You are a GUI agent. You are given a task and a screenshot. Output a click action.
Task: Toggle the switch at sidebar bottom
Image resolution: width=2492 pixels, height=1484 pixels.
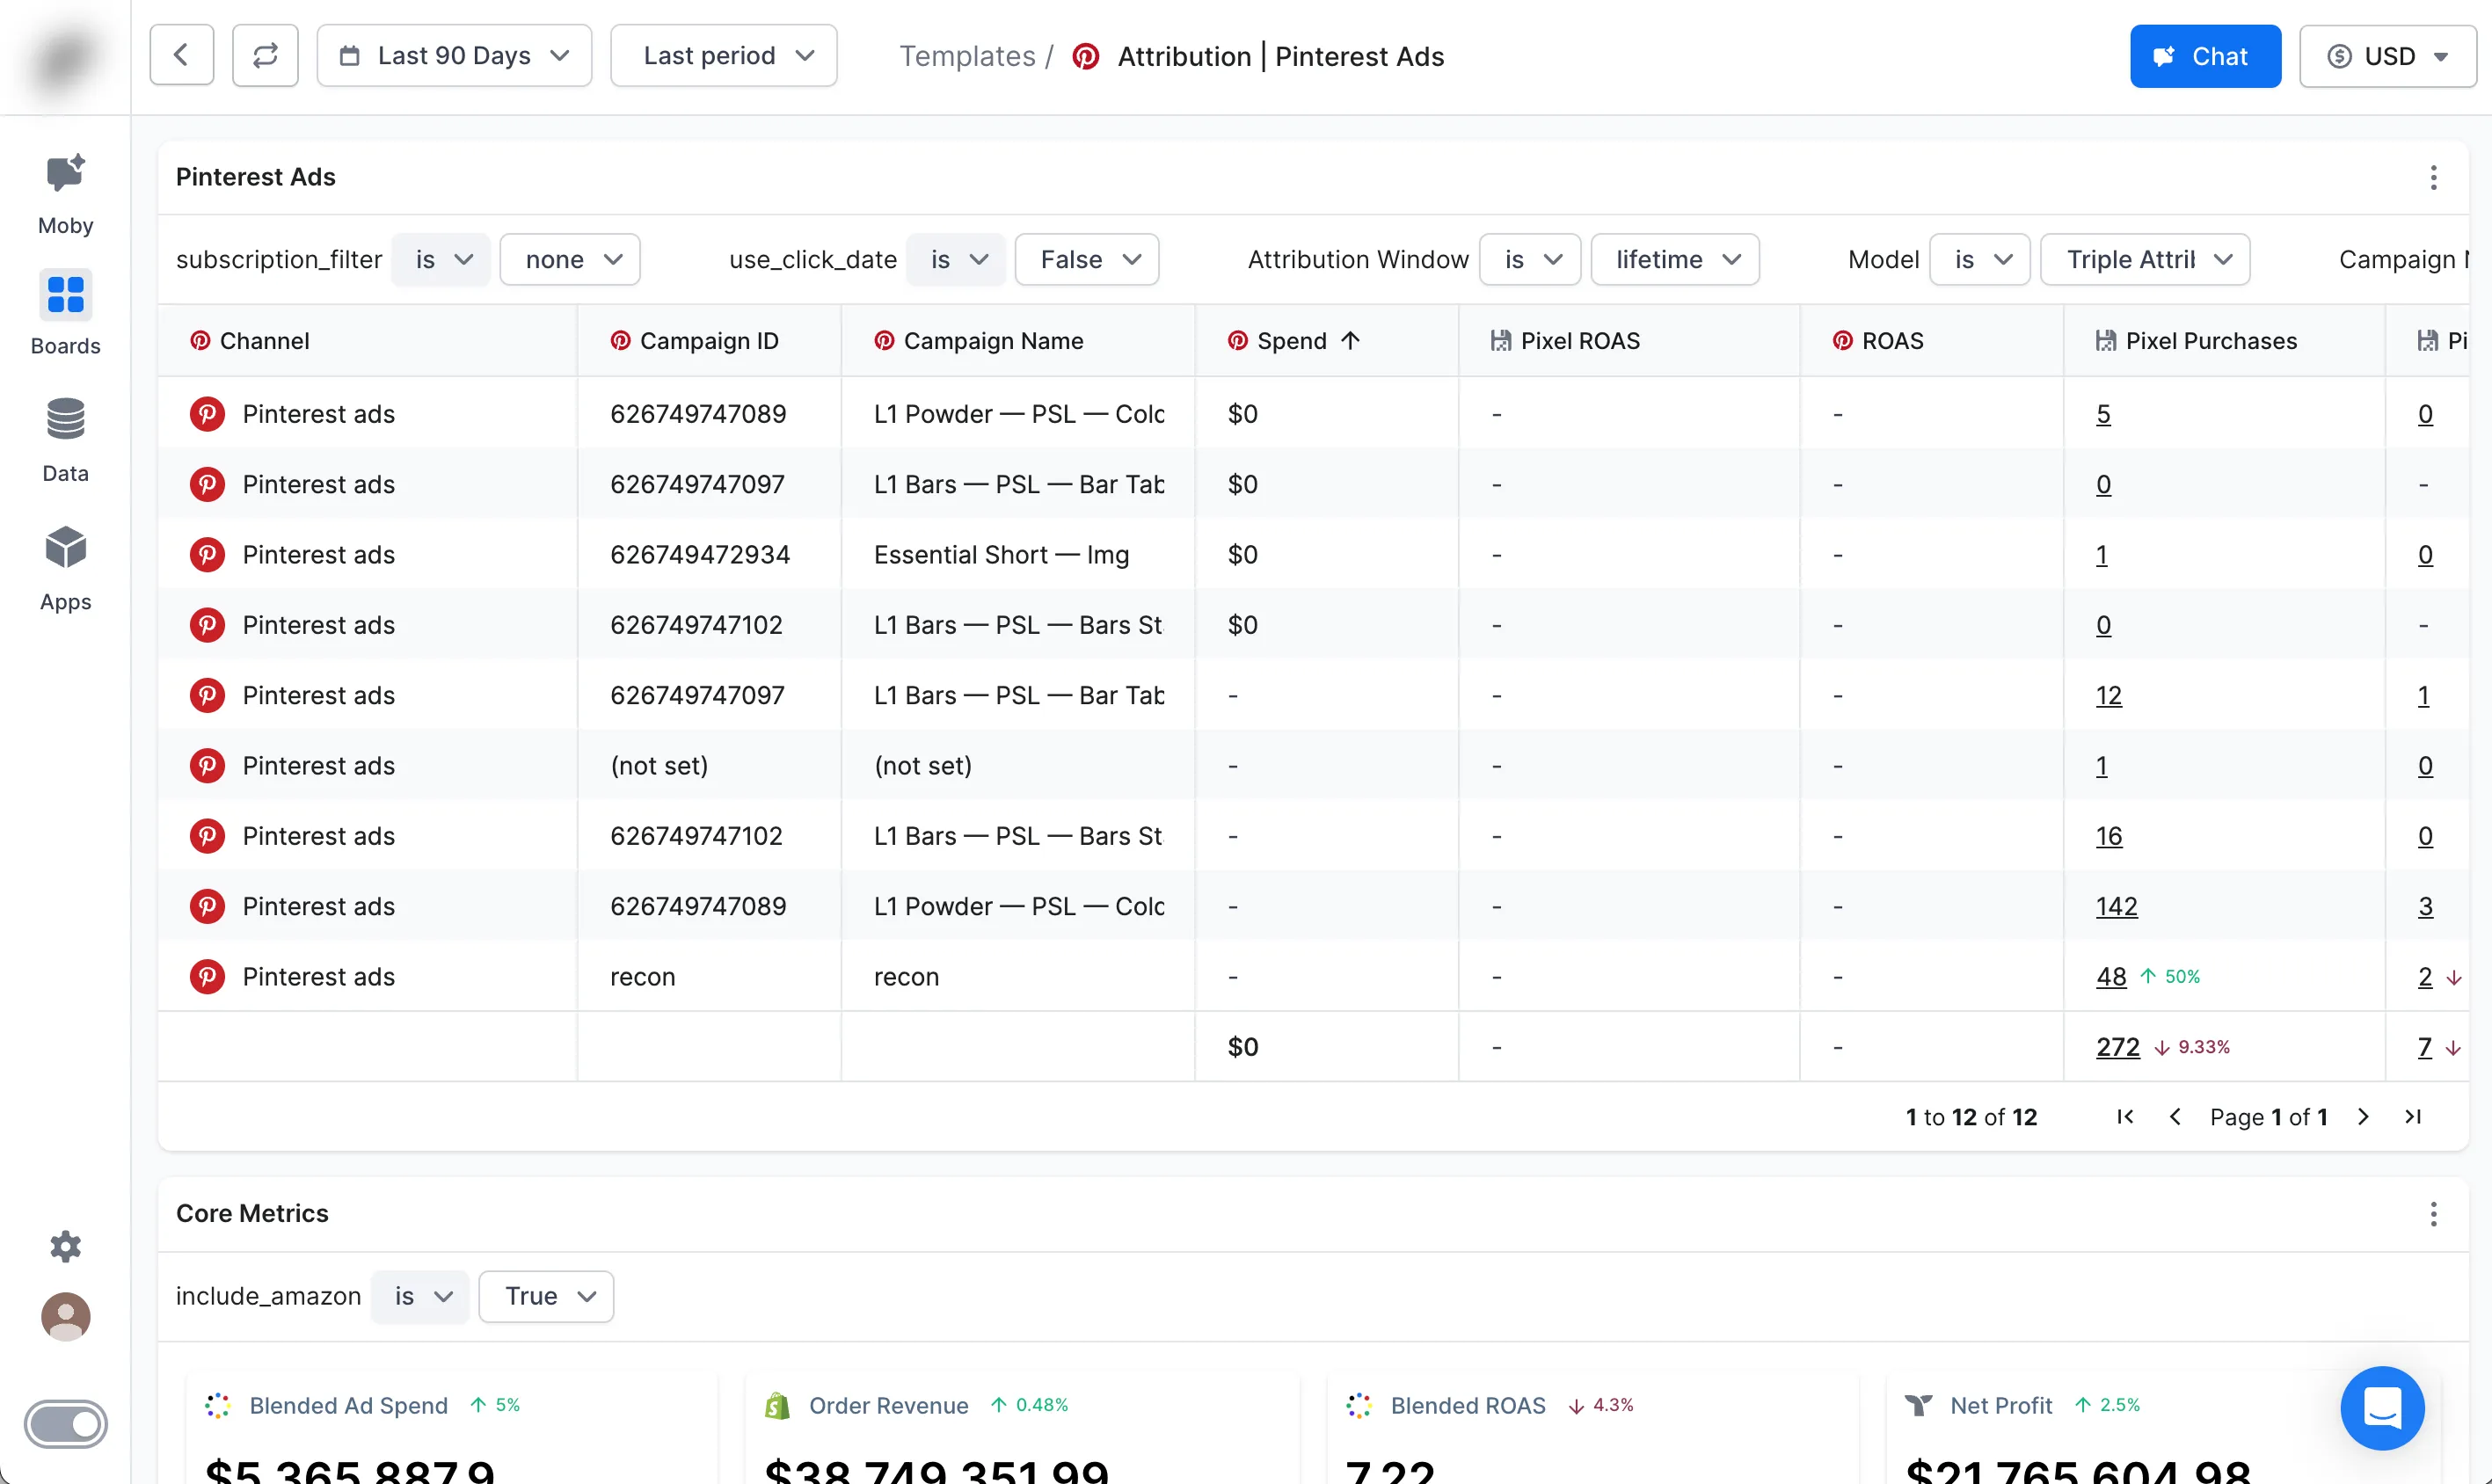click(x=65, y=1424)
